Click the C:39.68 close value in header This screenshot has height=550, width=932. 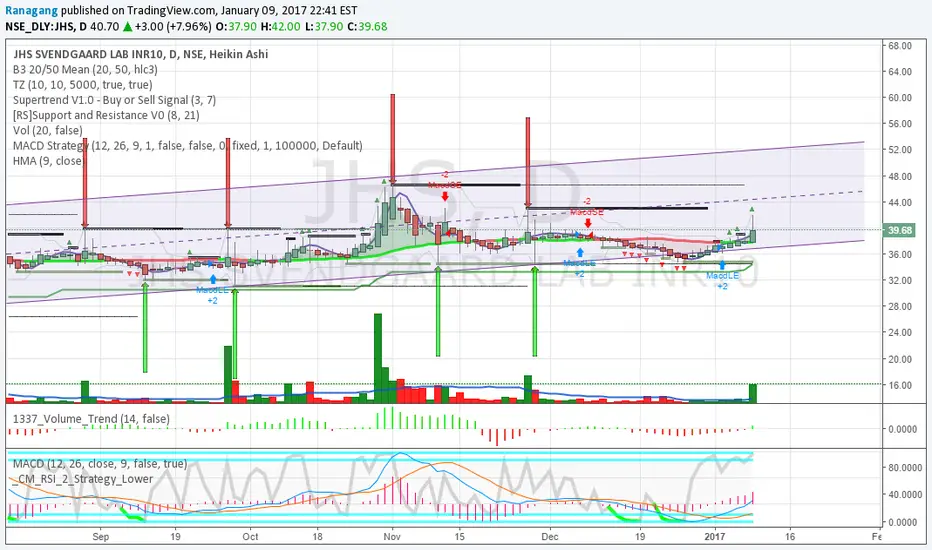click(x=367, y=27)
